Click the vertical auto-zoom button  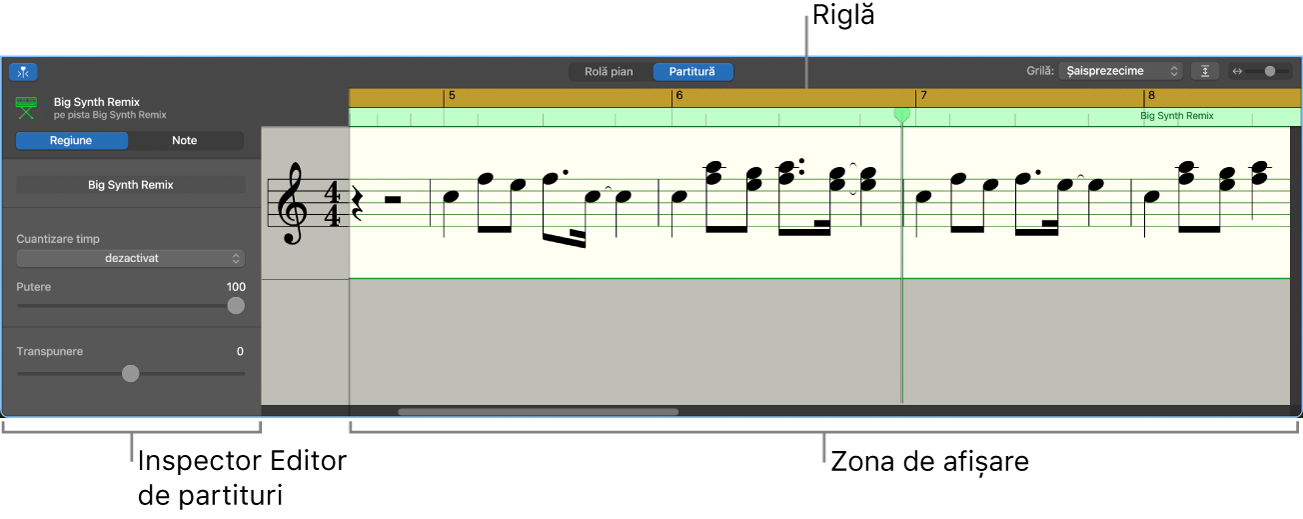coord(1205,71)
